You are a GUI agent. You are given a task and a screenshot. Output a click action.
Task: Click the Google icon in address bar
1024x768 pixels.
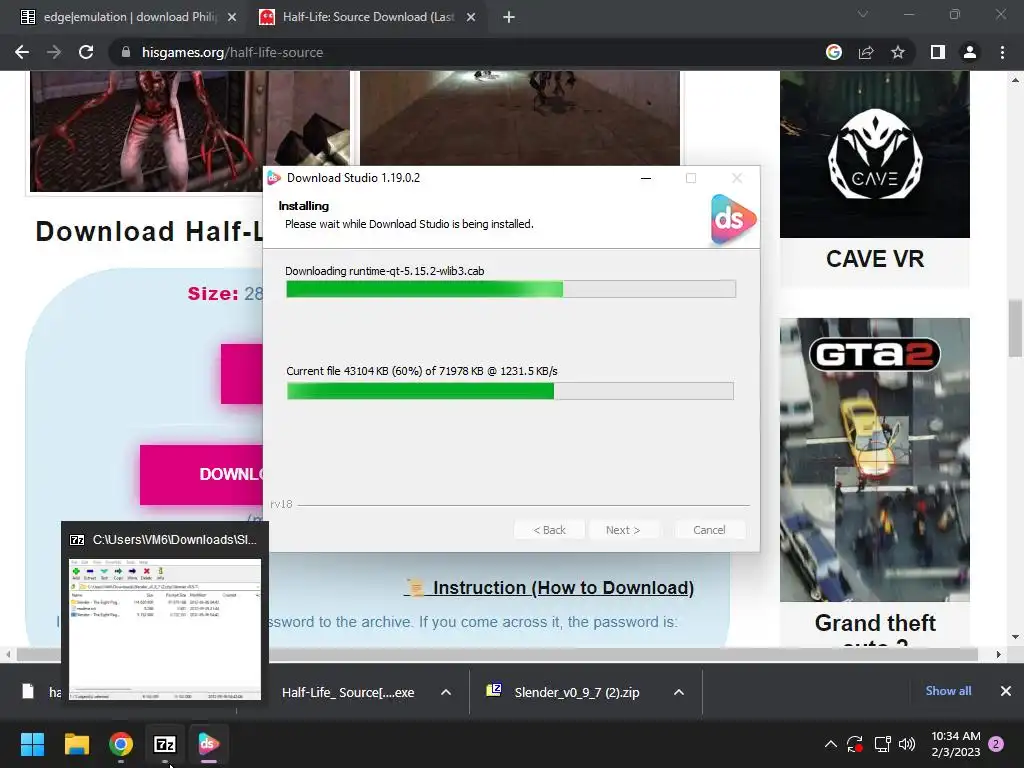[x=833, y=52]
